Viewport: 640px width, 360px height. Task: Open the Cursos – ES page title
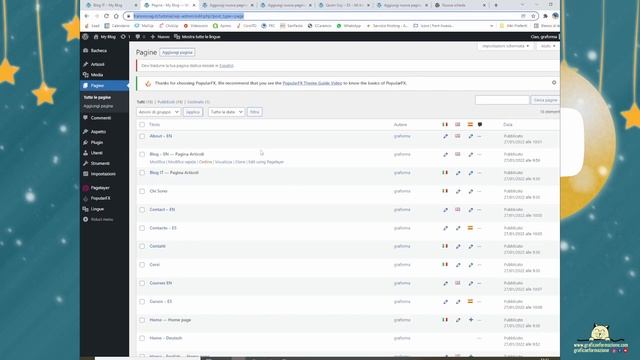tap(160, 302)
